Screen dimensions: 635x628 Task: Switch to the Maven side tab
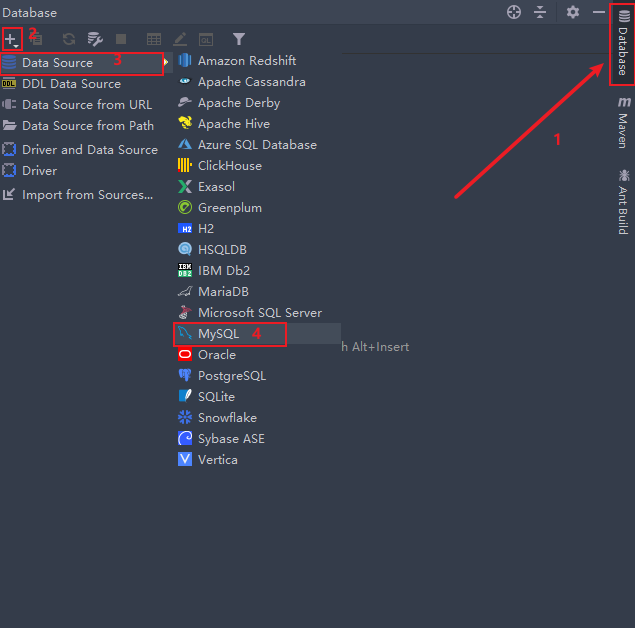pos(623,122)
